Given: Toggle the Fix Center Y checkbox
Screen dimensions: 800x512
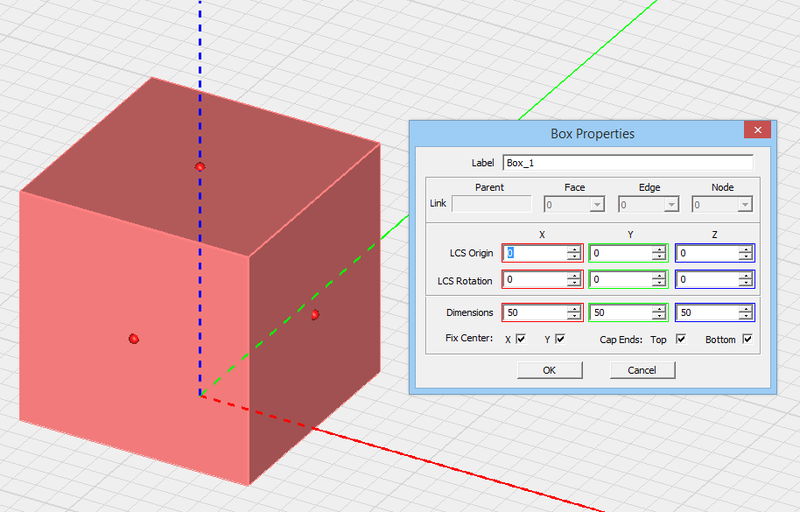Looking at the screenshot, I should (x=560, y=339).
